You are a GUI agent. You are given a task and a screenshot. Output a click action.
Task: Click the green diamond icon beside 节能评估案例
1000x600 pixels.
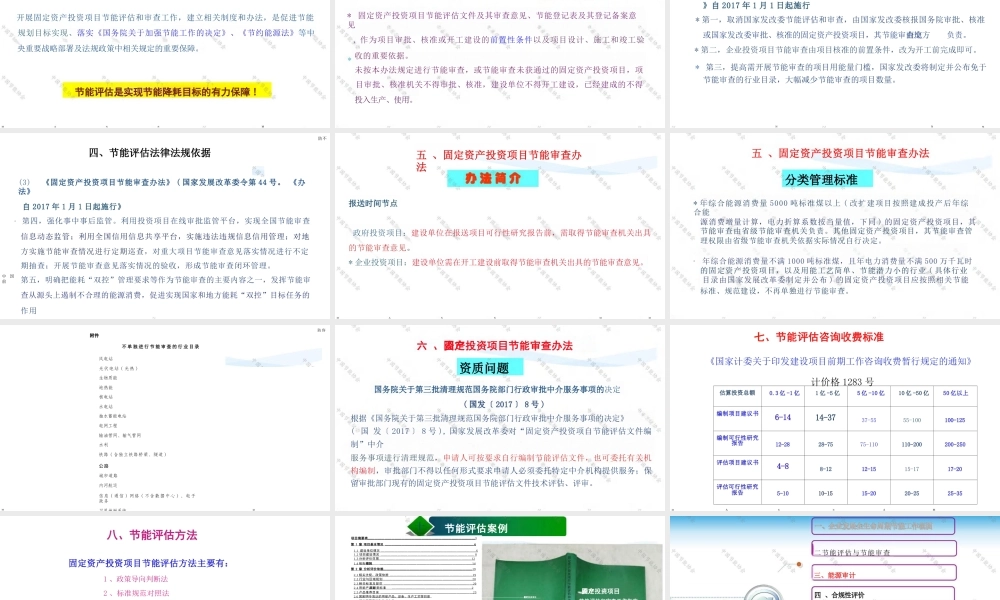[420, 528]
